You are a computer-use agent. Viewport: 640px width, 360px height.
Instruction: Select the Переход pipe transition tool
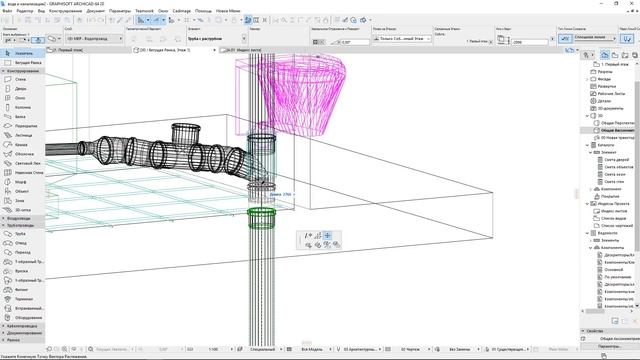pyautogui.click(x=22, y=252)
